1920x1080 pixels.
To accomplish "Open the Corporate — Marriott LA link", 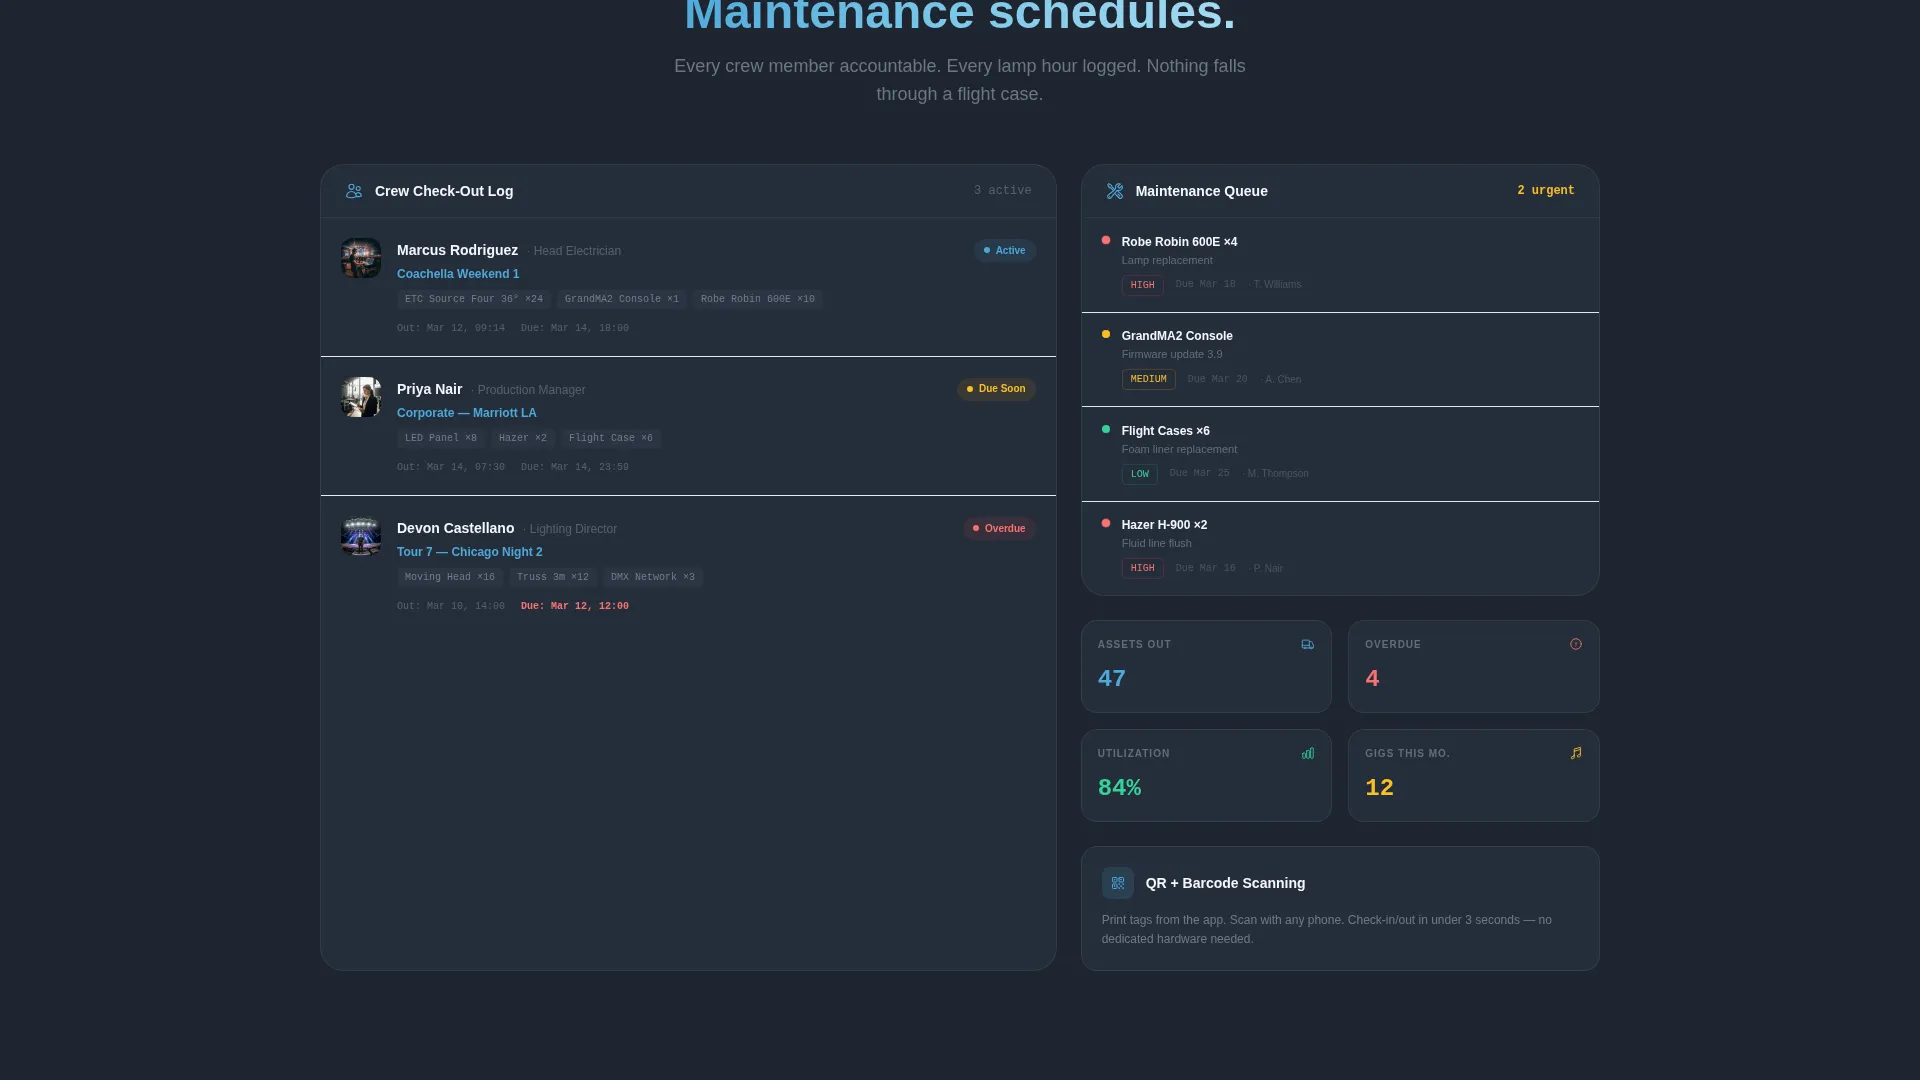I will pyautogui.click(x=467, y=413).
